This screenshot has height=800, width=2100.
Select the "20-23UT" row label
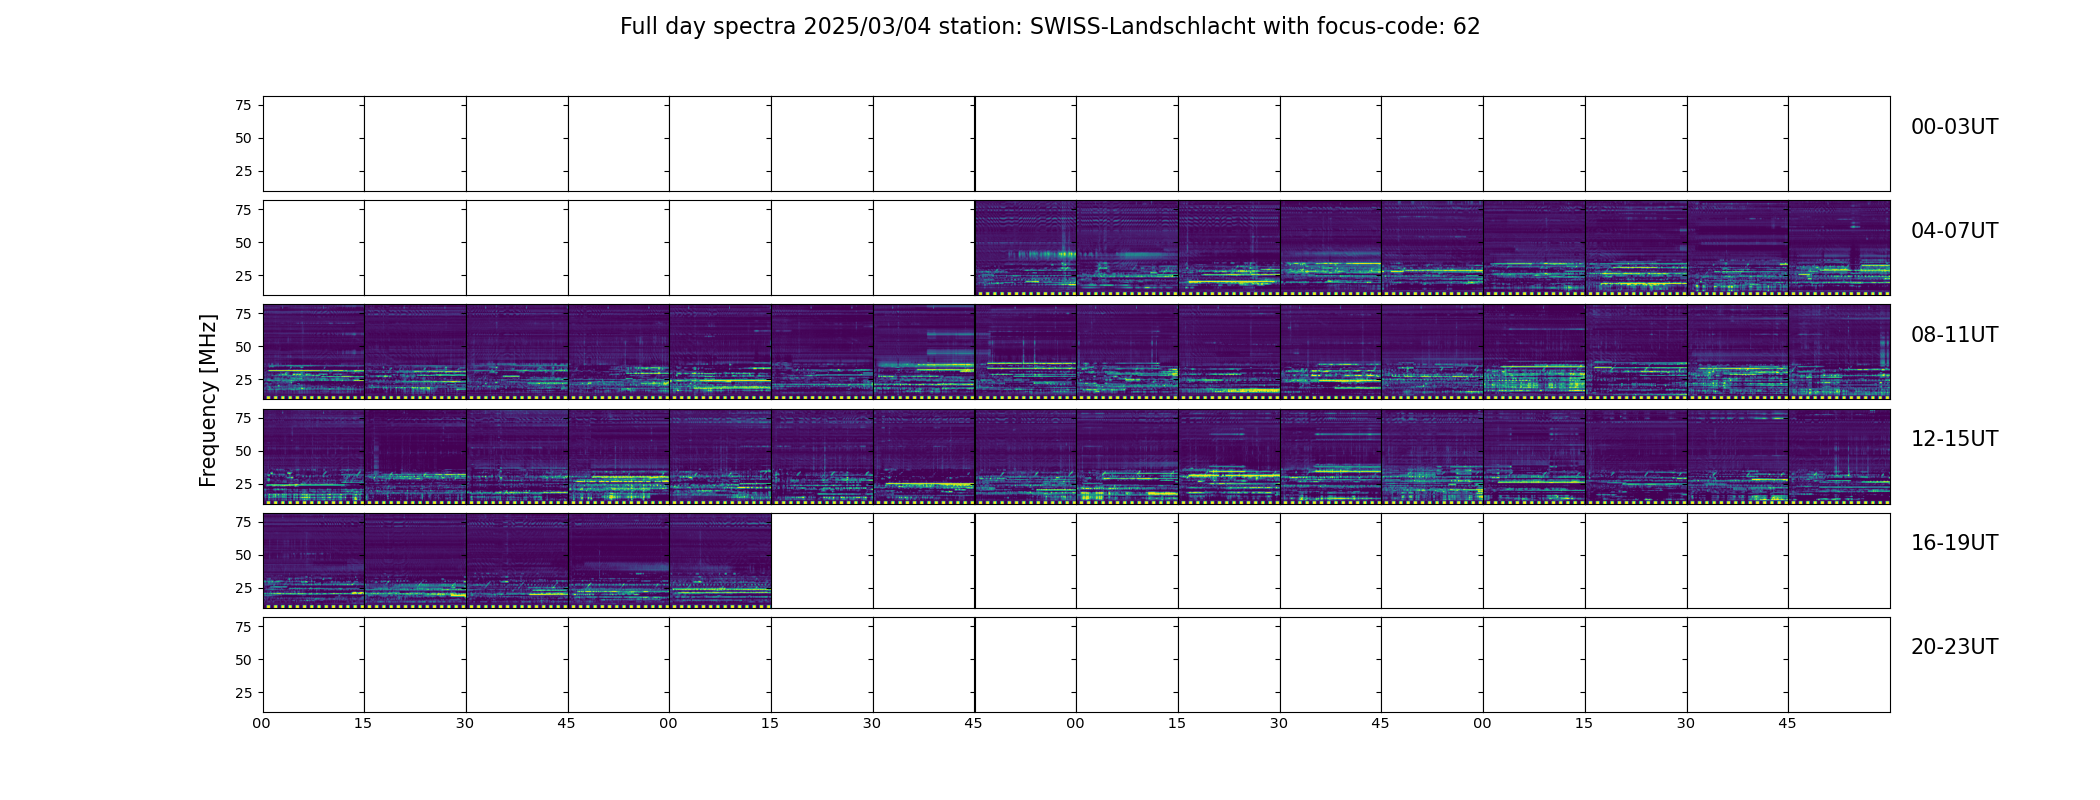1954,647
